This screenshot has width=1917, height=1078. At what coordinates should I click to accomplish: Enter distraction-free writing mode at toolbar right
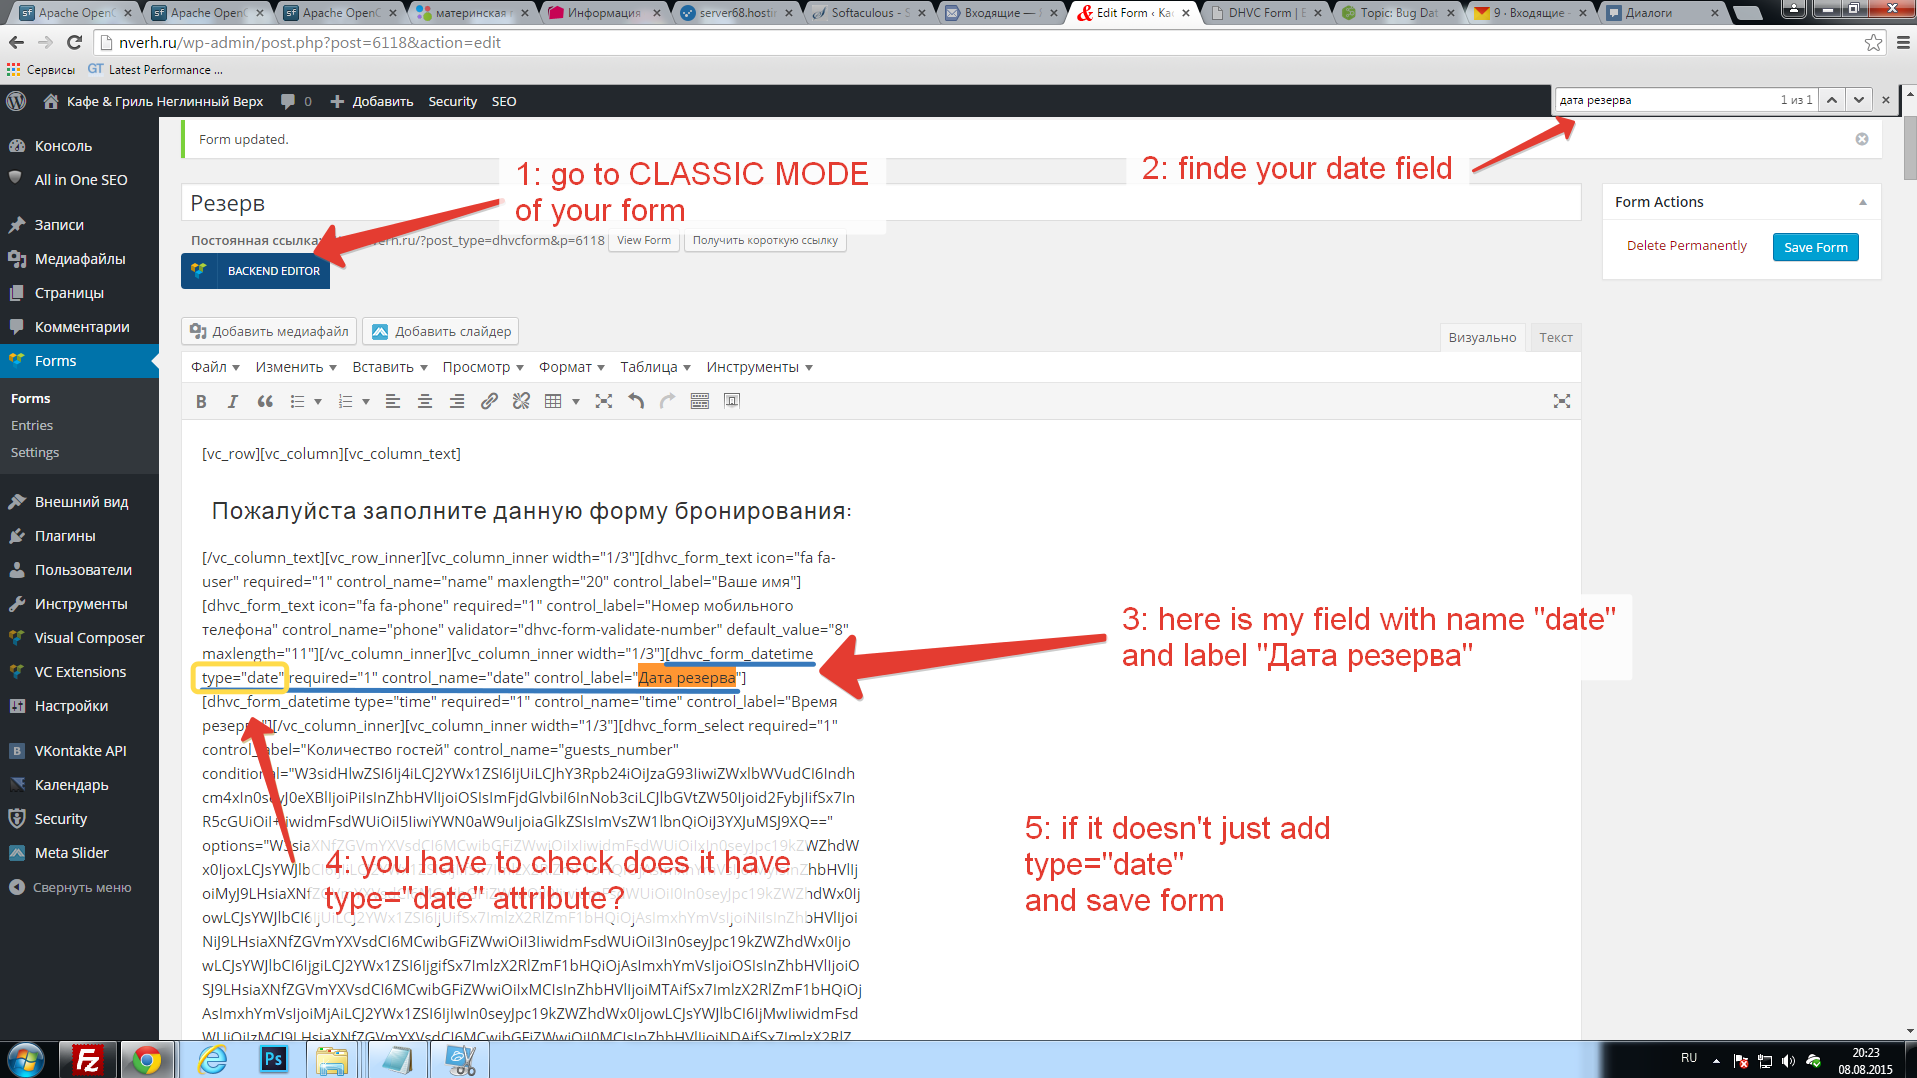tap(1561, 401)
